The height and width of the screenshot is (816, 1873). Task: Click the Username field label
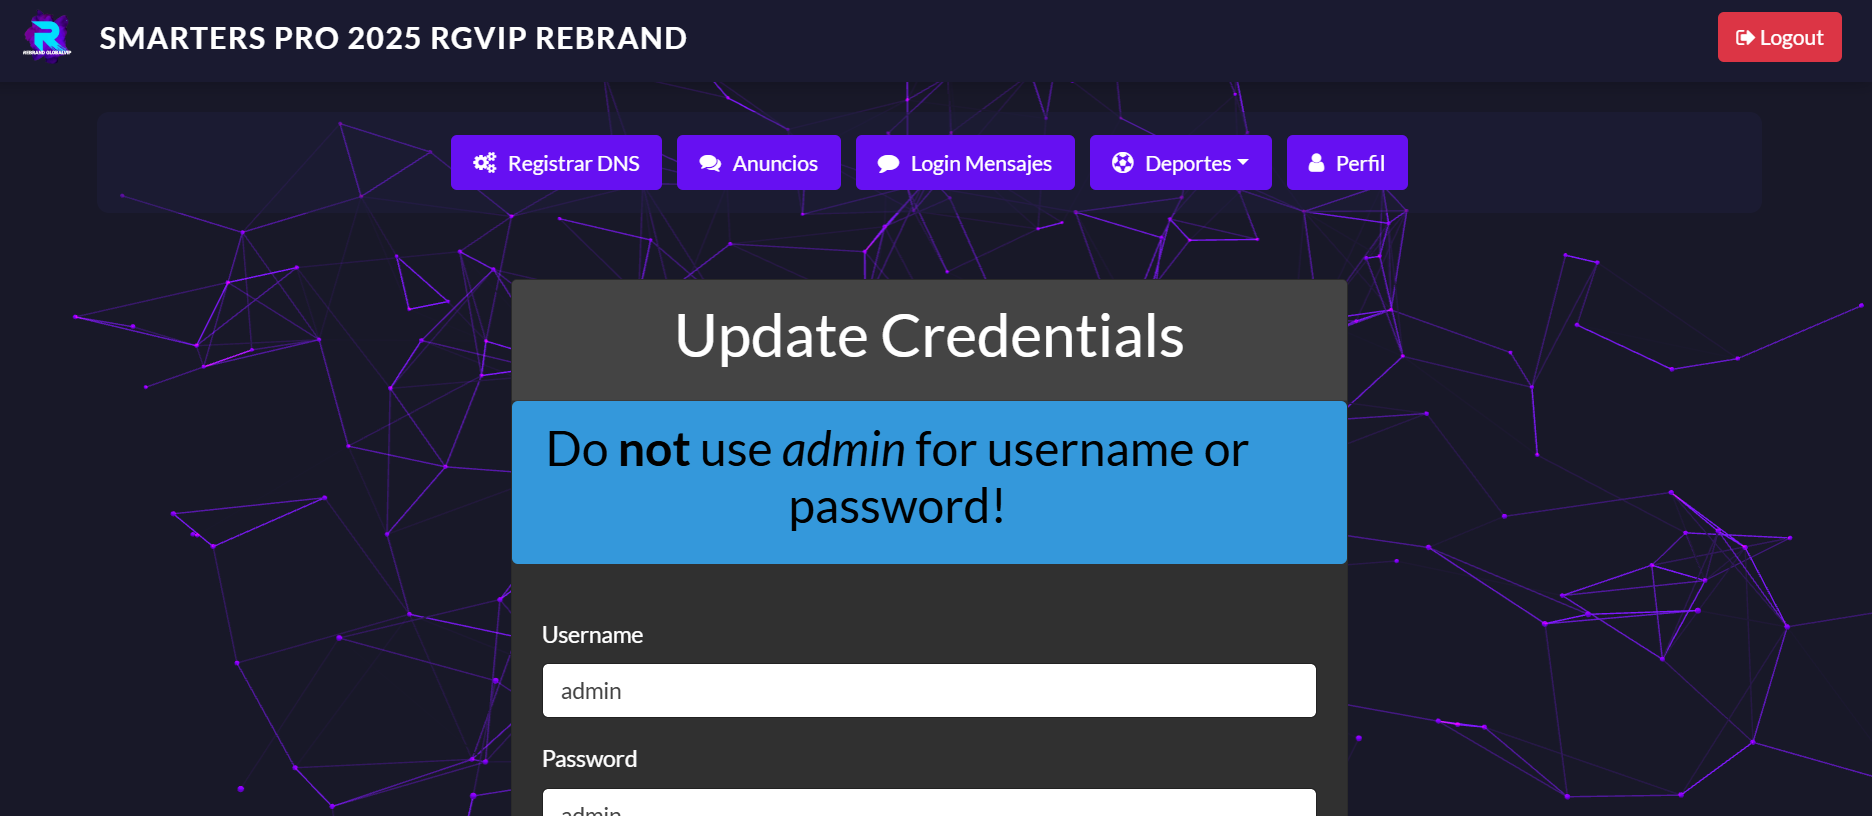coord(592,635)
